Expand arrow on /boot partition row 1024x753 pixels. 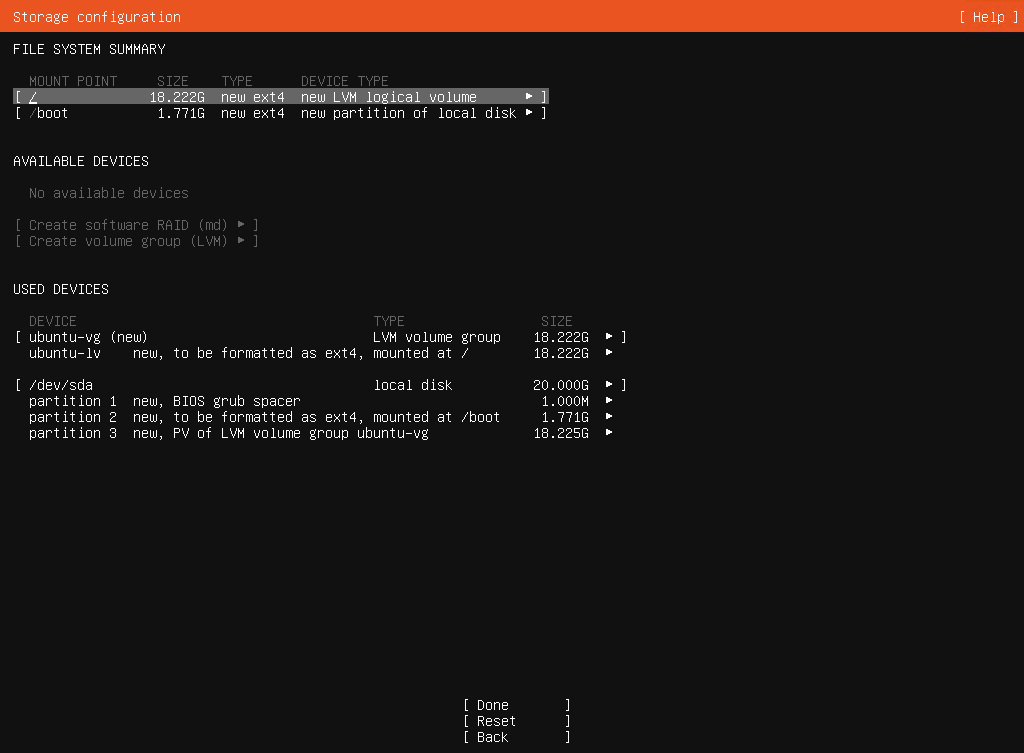coord(529,113)
